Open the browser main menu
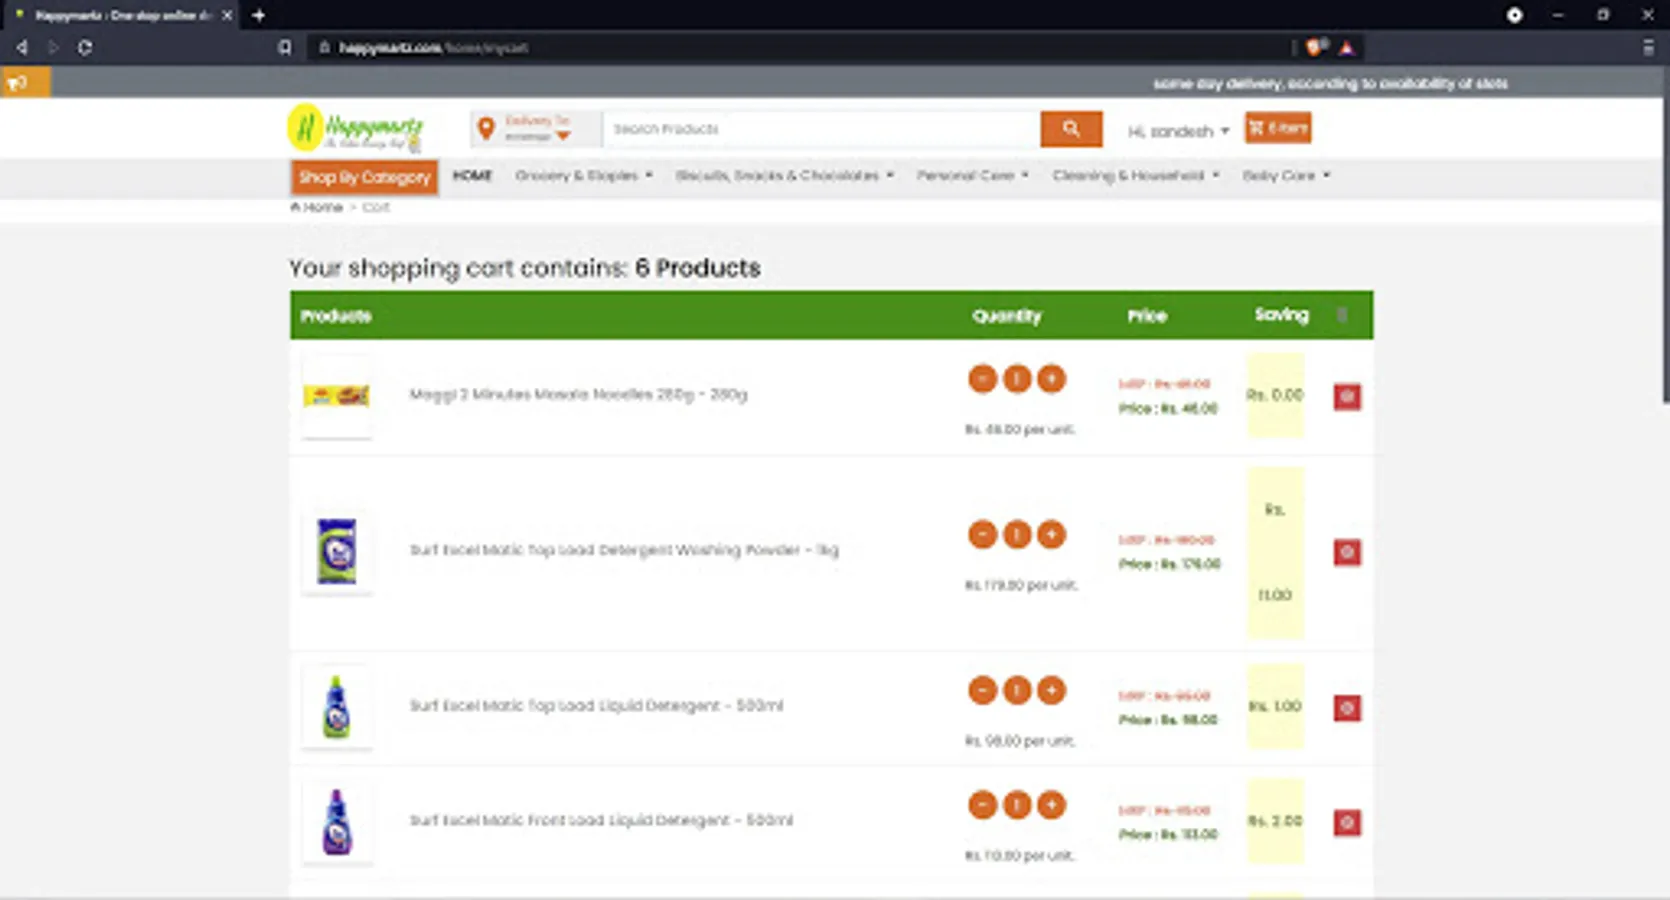 [1648, 47]
